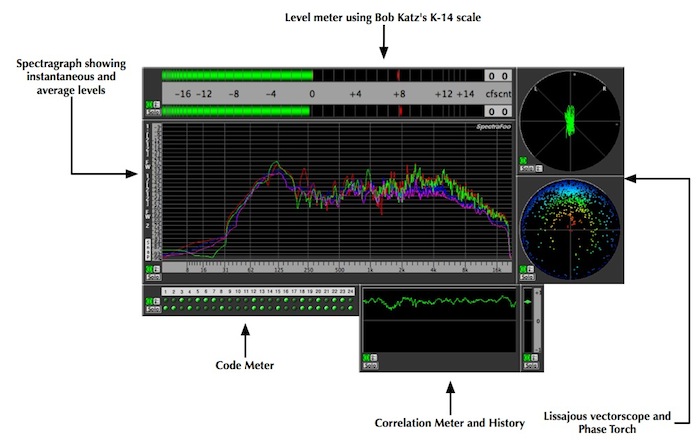The height and width of the screenshot is (444, 700).
Task: Toggle the level meter's green power icon
Action: click(149, 104)
